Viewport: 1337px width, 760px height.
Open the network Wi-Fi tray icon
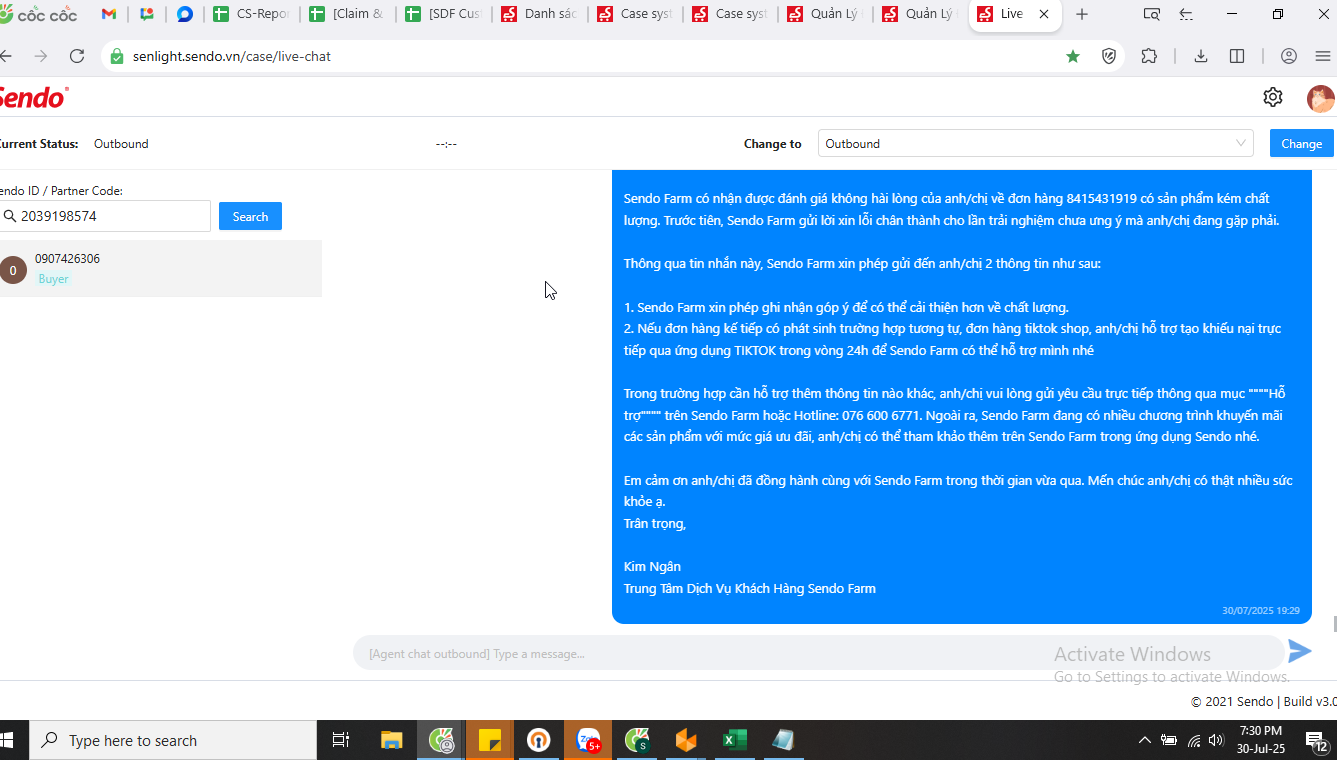point(1194,741)
